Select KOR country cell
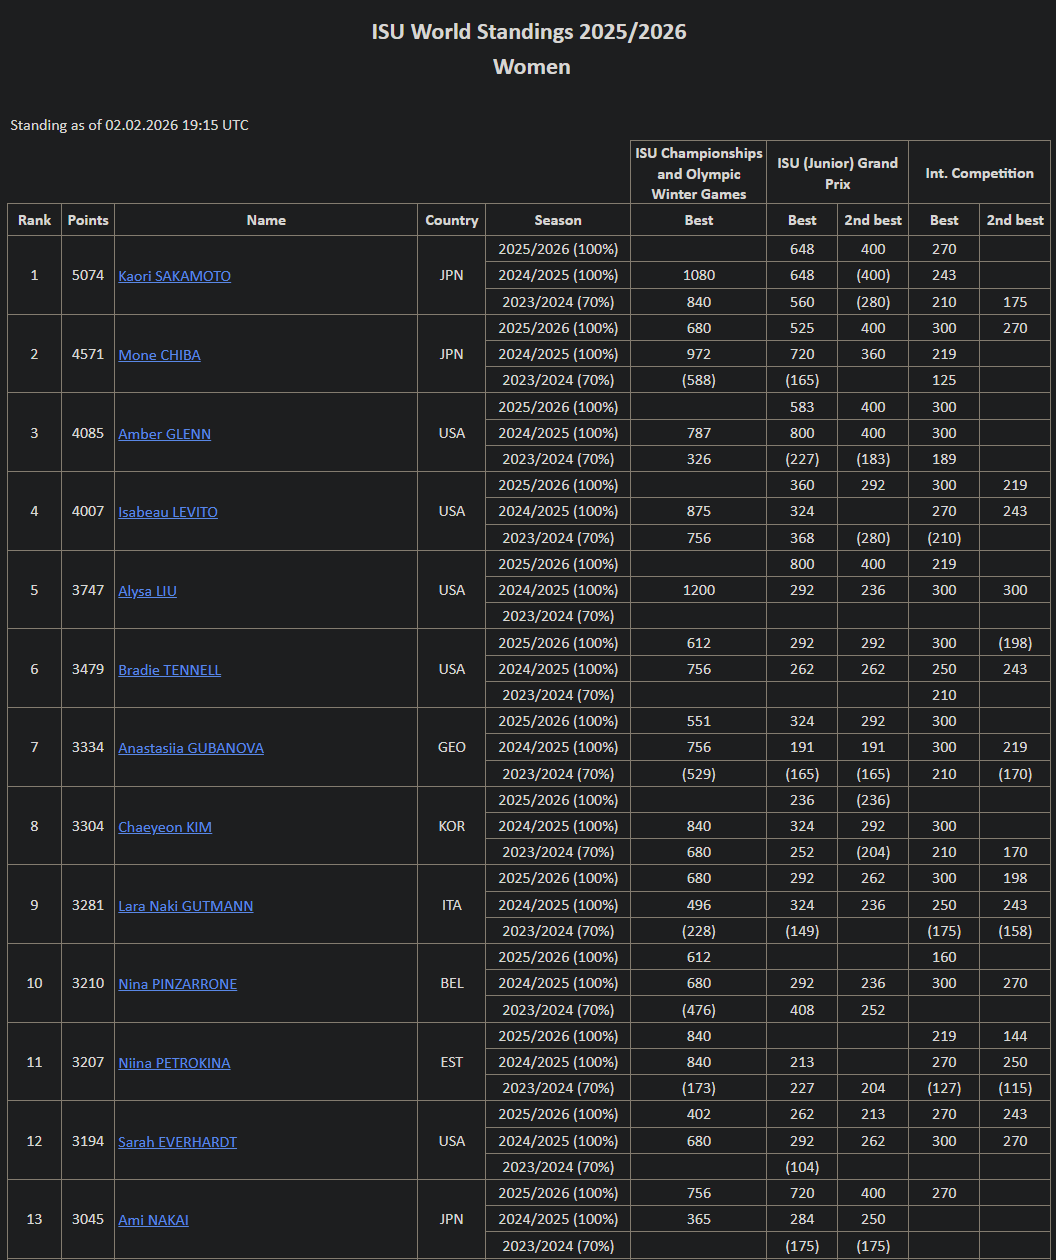Viewport: 1056px width, 1260px height. 452,826
